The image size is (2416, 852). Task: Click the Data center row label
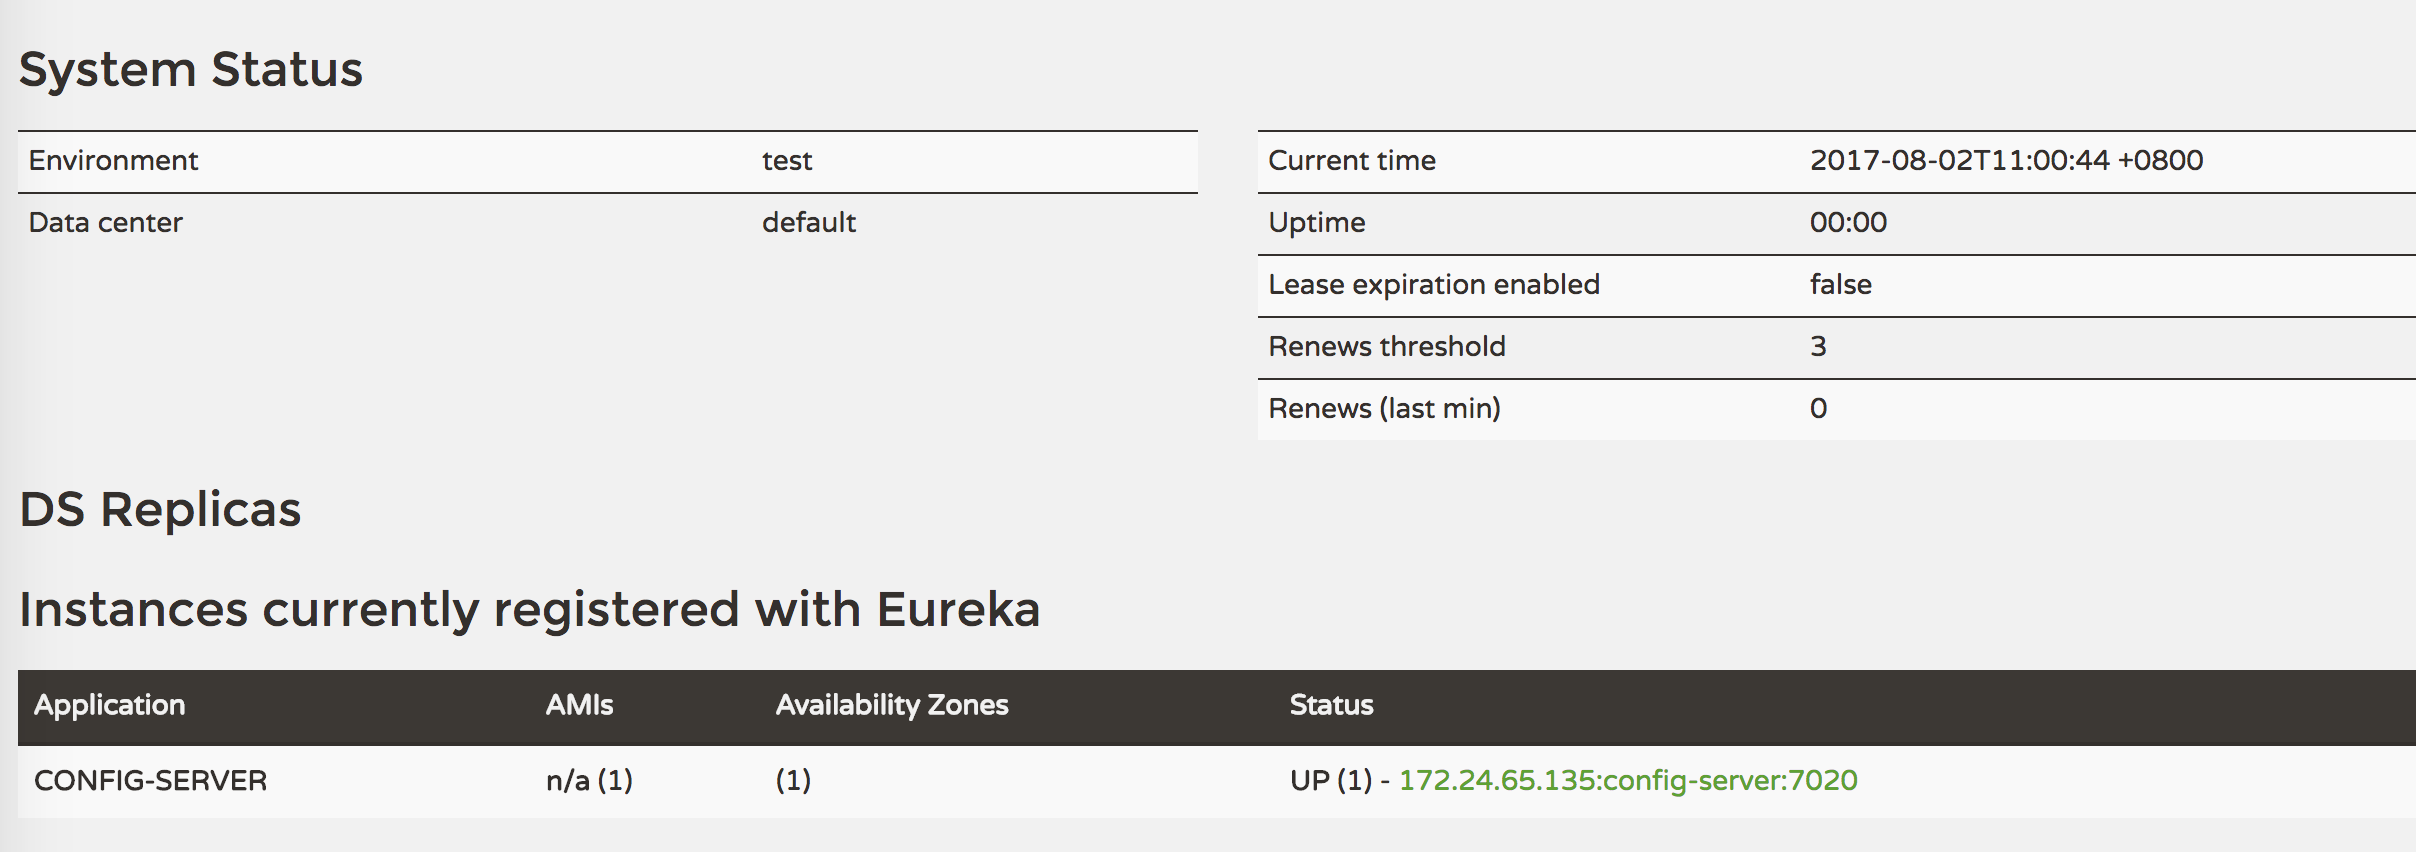[105, 223]
